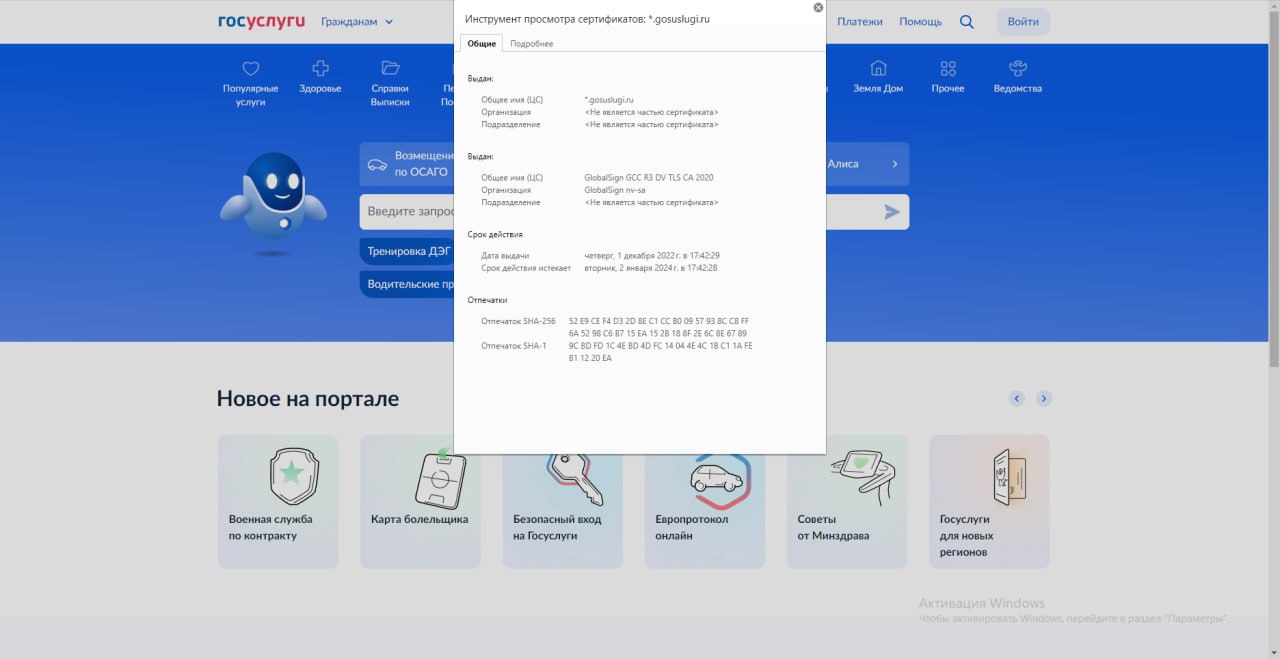The height and width of the screenshot is (659, 1280).
Task: Click the Срок действия истекает label
Action: pyautogui.click(x=526, y=268)
